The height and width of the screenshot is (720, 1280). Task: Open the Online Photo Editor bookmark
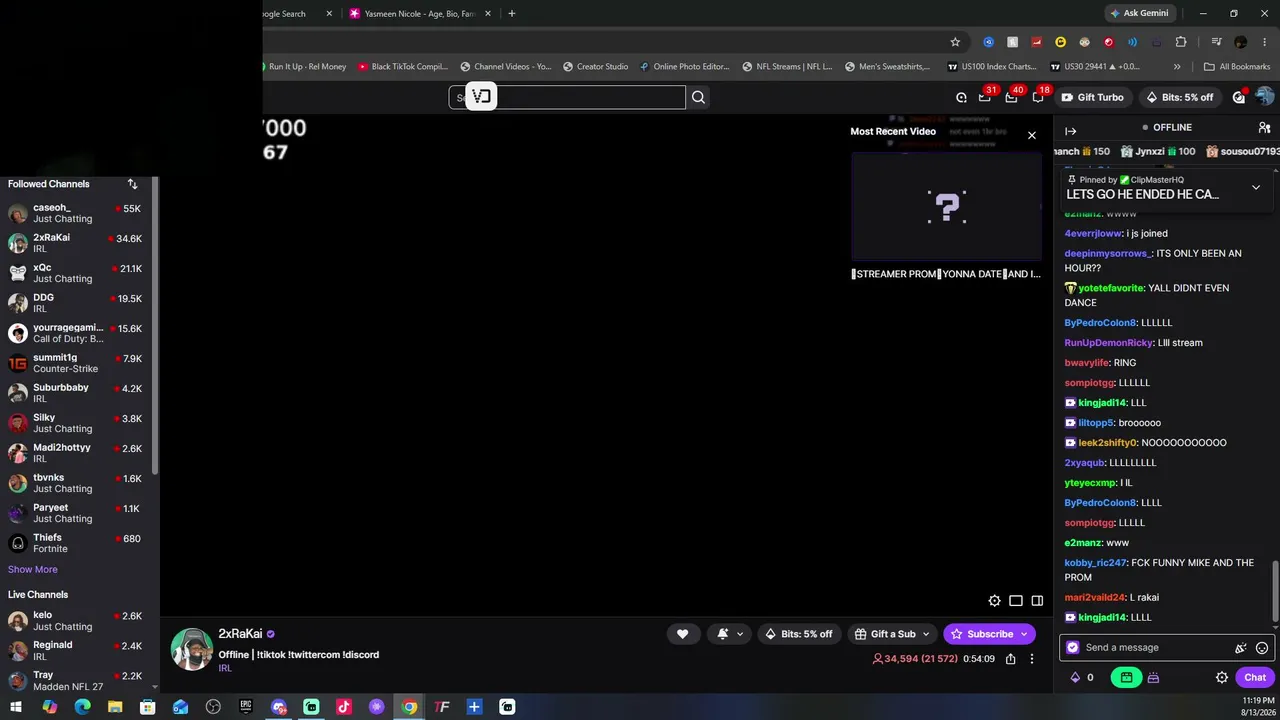pyautogui.click(x=683, y=67)
